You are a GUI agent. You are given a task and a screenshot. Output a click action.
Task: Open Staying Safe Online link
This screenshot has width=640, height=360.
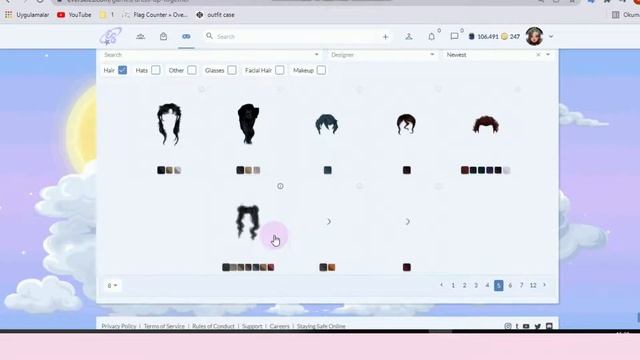(x=321, y=326)
